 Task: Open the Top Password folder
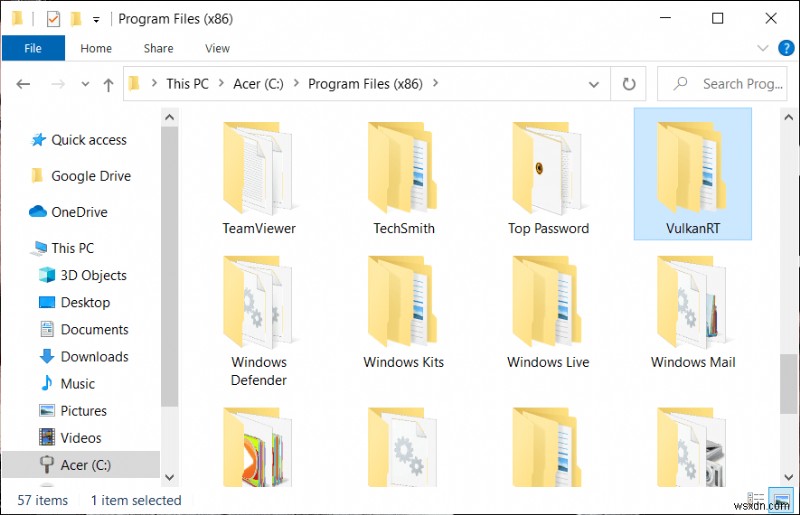click(x=548, y=178)
